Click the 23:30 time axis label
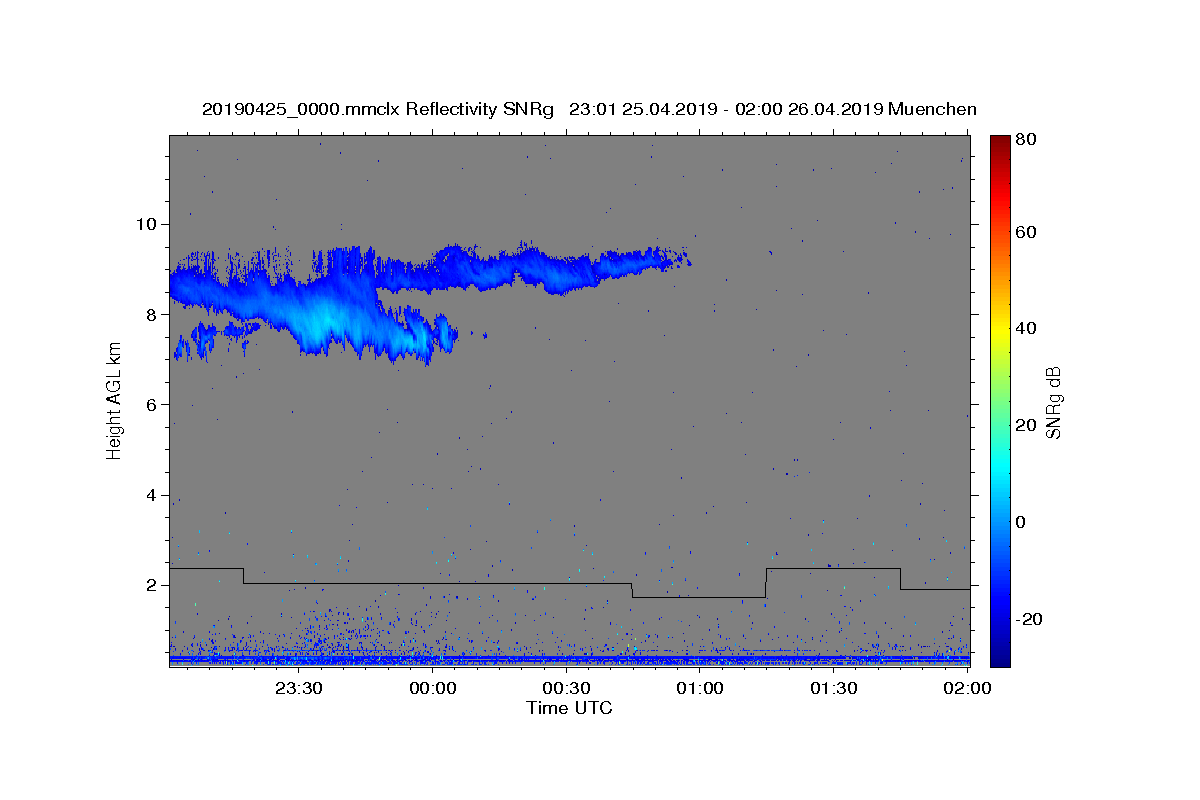This screenshot has height=800, width=1200. click(299, 688)
